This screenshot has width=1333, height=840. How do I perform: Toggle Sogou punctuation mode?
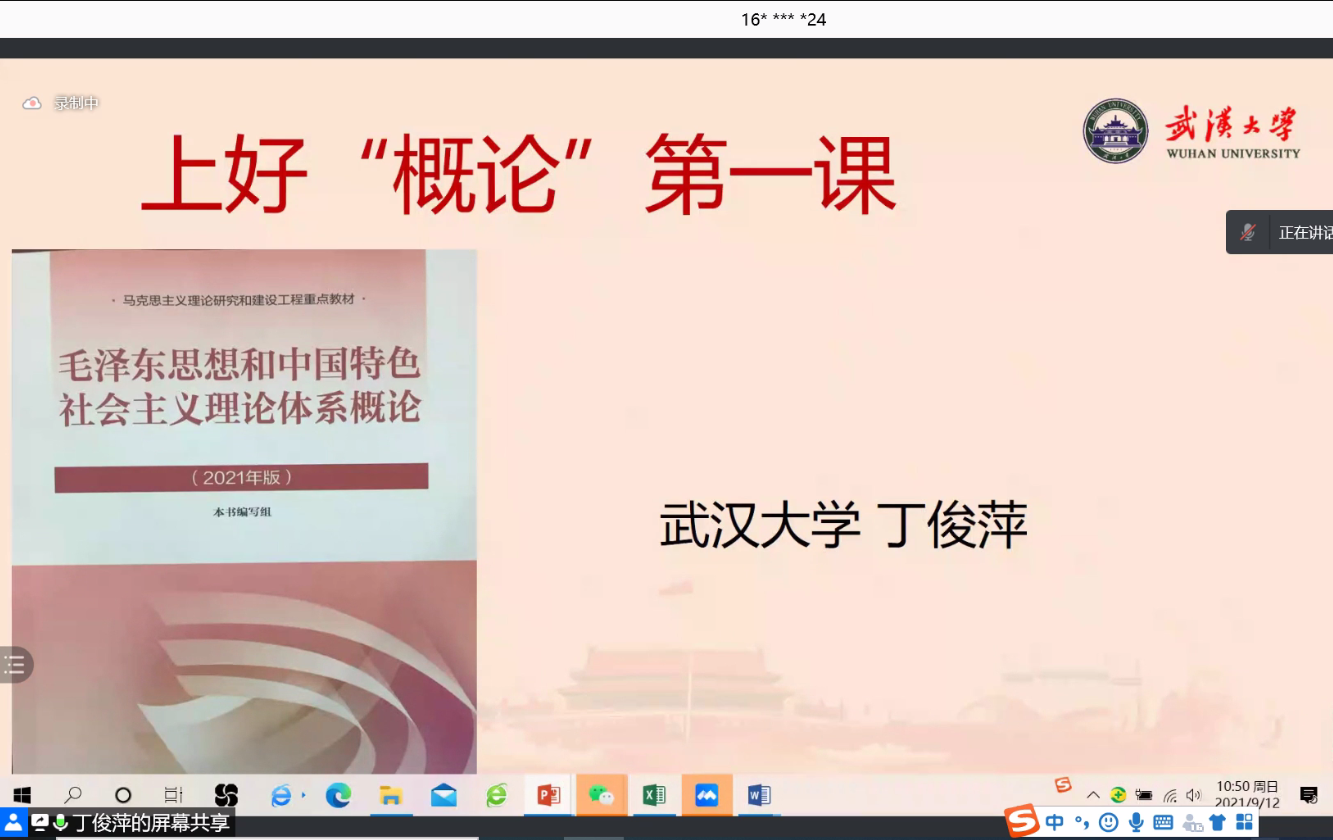click(x=1081, y=822)
